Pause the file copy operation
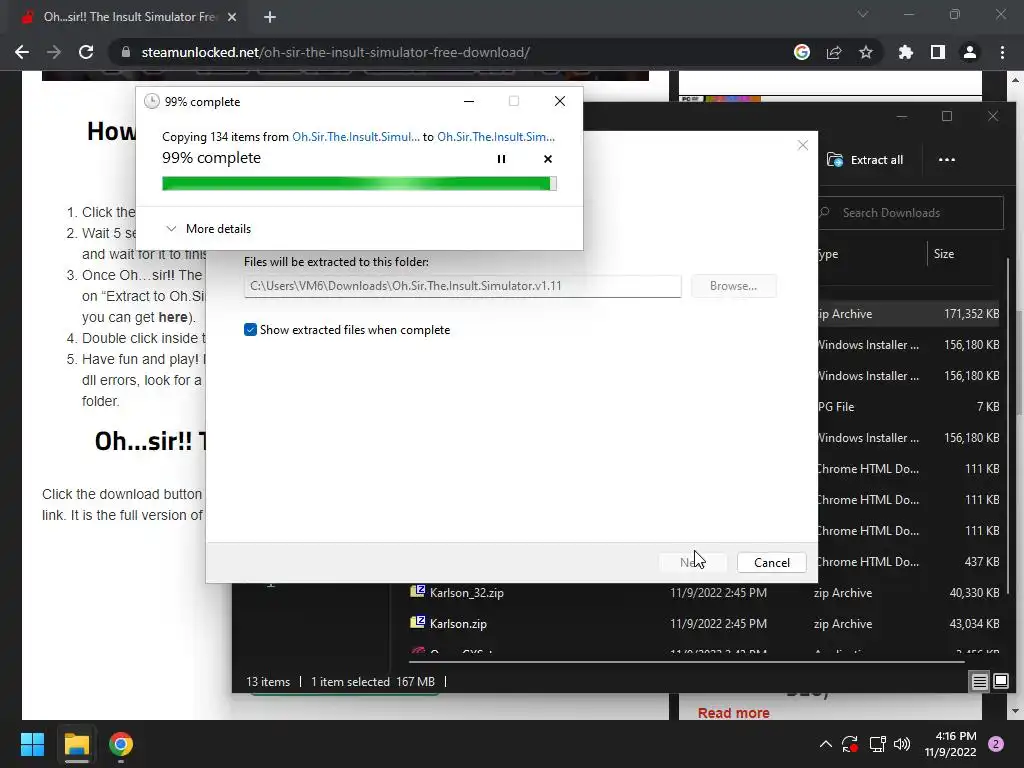Screen dimensions: 1024x768 coord(501,159)
